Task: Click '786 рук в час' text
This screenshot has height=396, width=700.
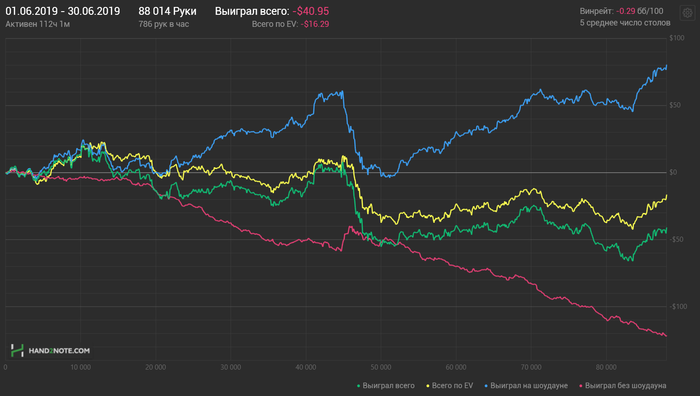Action: [163, 24]
